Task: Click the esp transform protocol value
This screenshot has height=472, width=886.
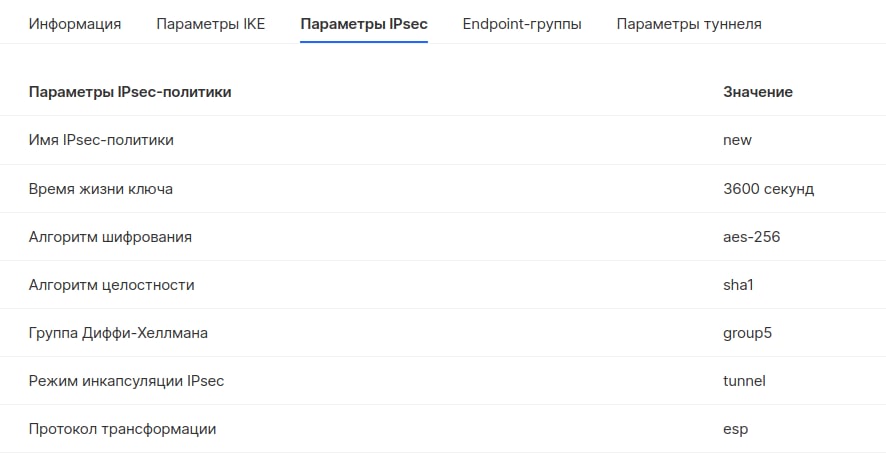Action: [735, 429]
